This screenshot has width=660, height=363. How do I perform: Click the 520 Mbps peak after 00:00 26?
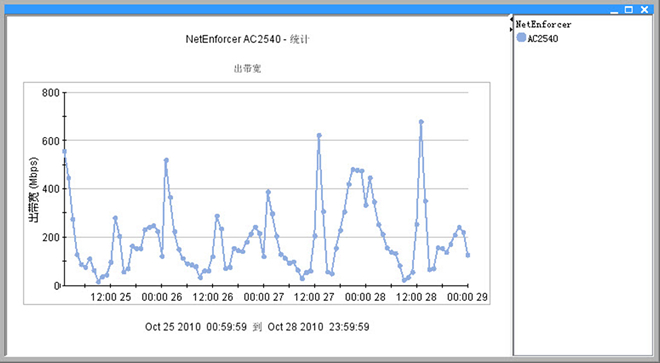pos(166,160)
